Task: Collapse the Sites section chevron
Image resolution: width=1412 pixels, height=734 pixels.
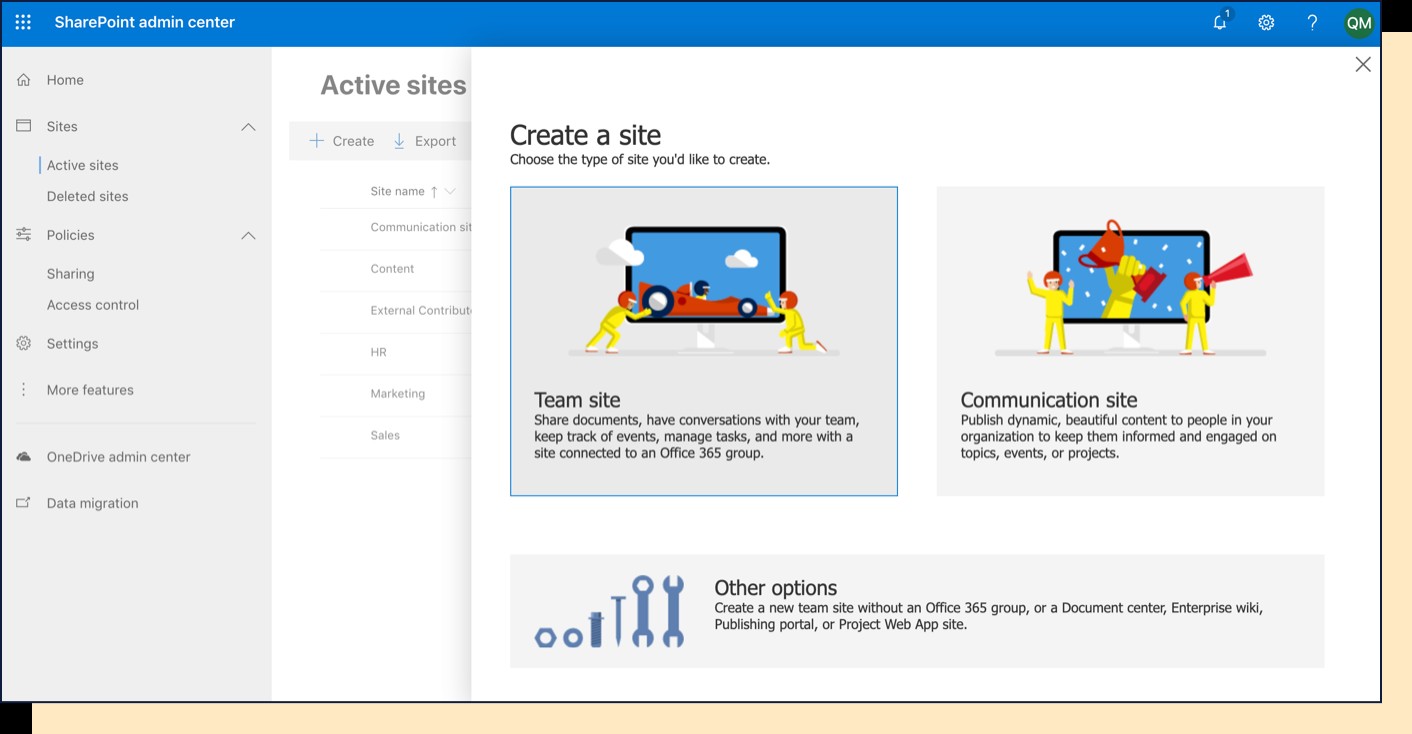Action: (x=248, y=127)
